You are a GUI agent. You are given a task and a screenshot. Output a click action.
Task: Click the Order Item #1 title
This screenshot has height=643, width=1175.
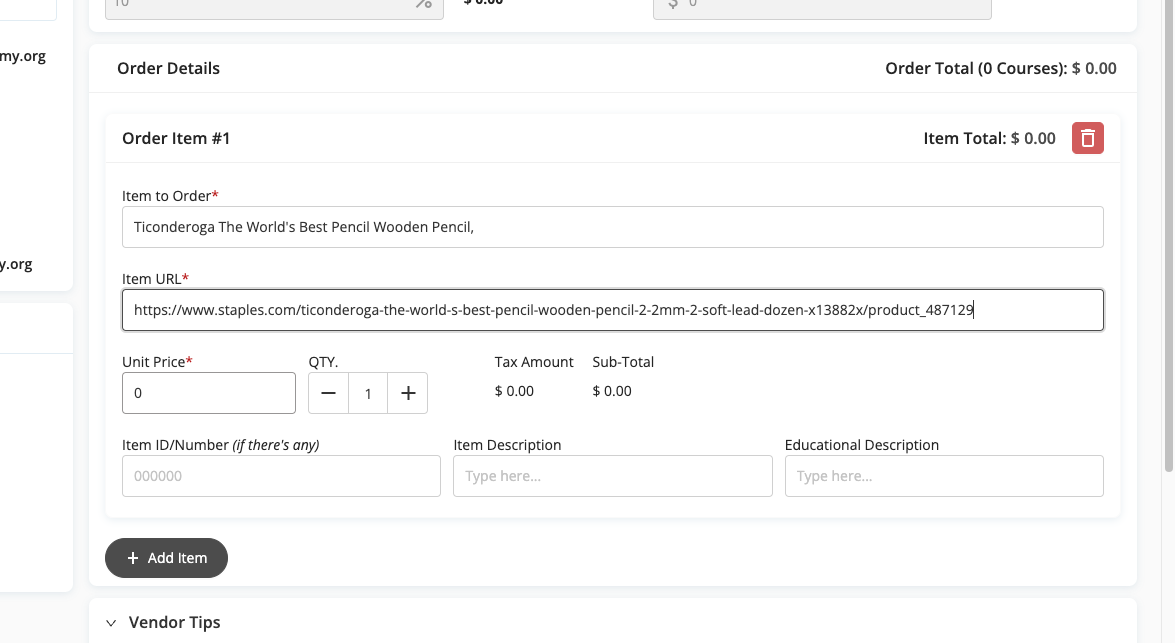click(x=176, y=138)
